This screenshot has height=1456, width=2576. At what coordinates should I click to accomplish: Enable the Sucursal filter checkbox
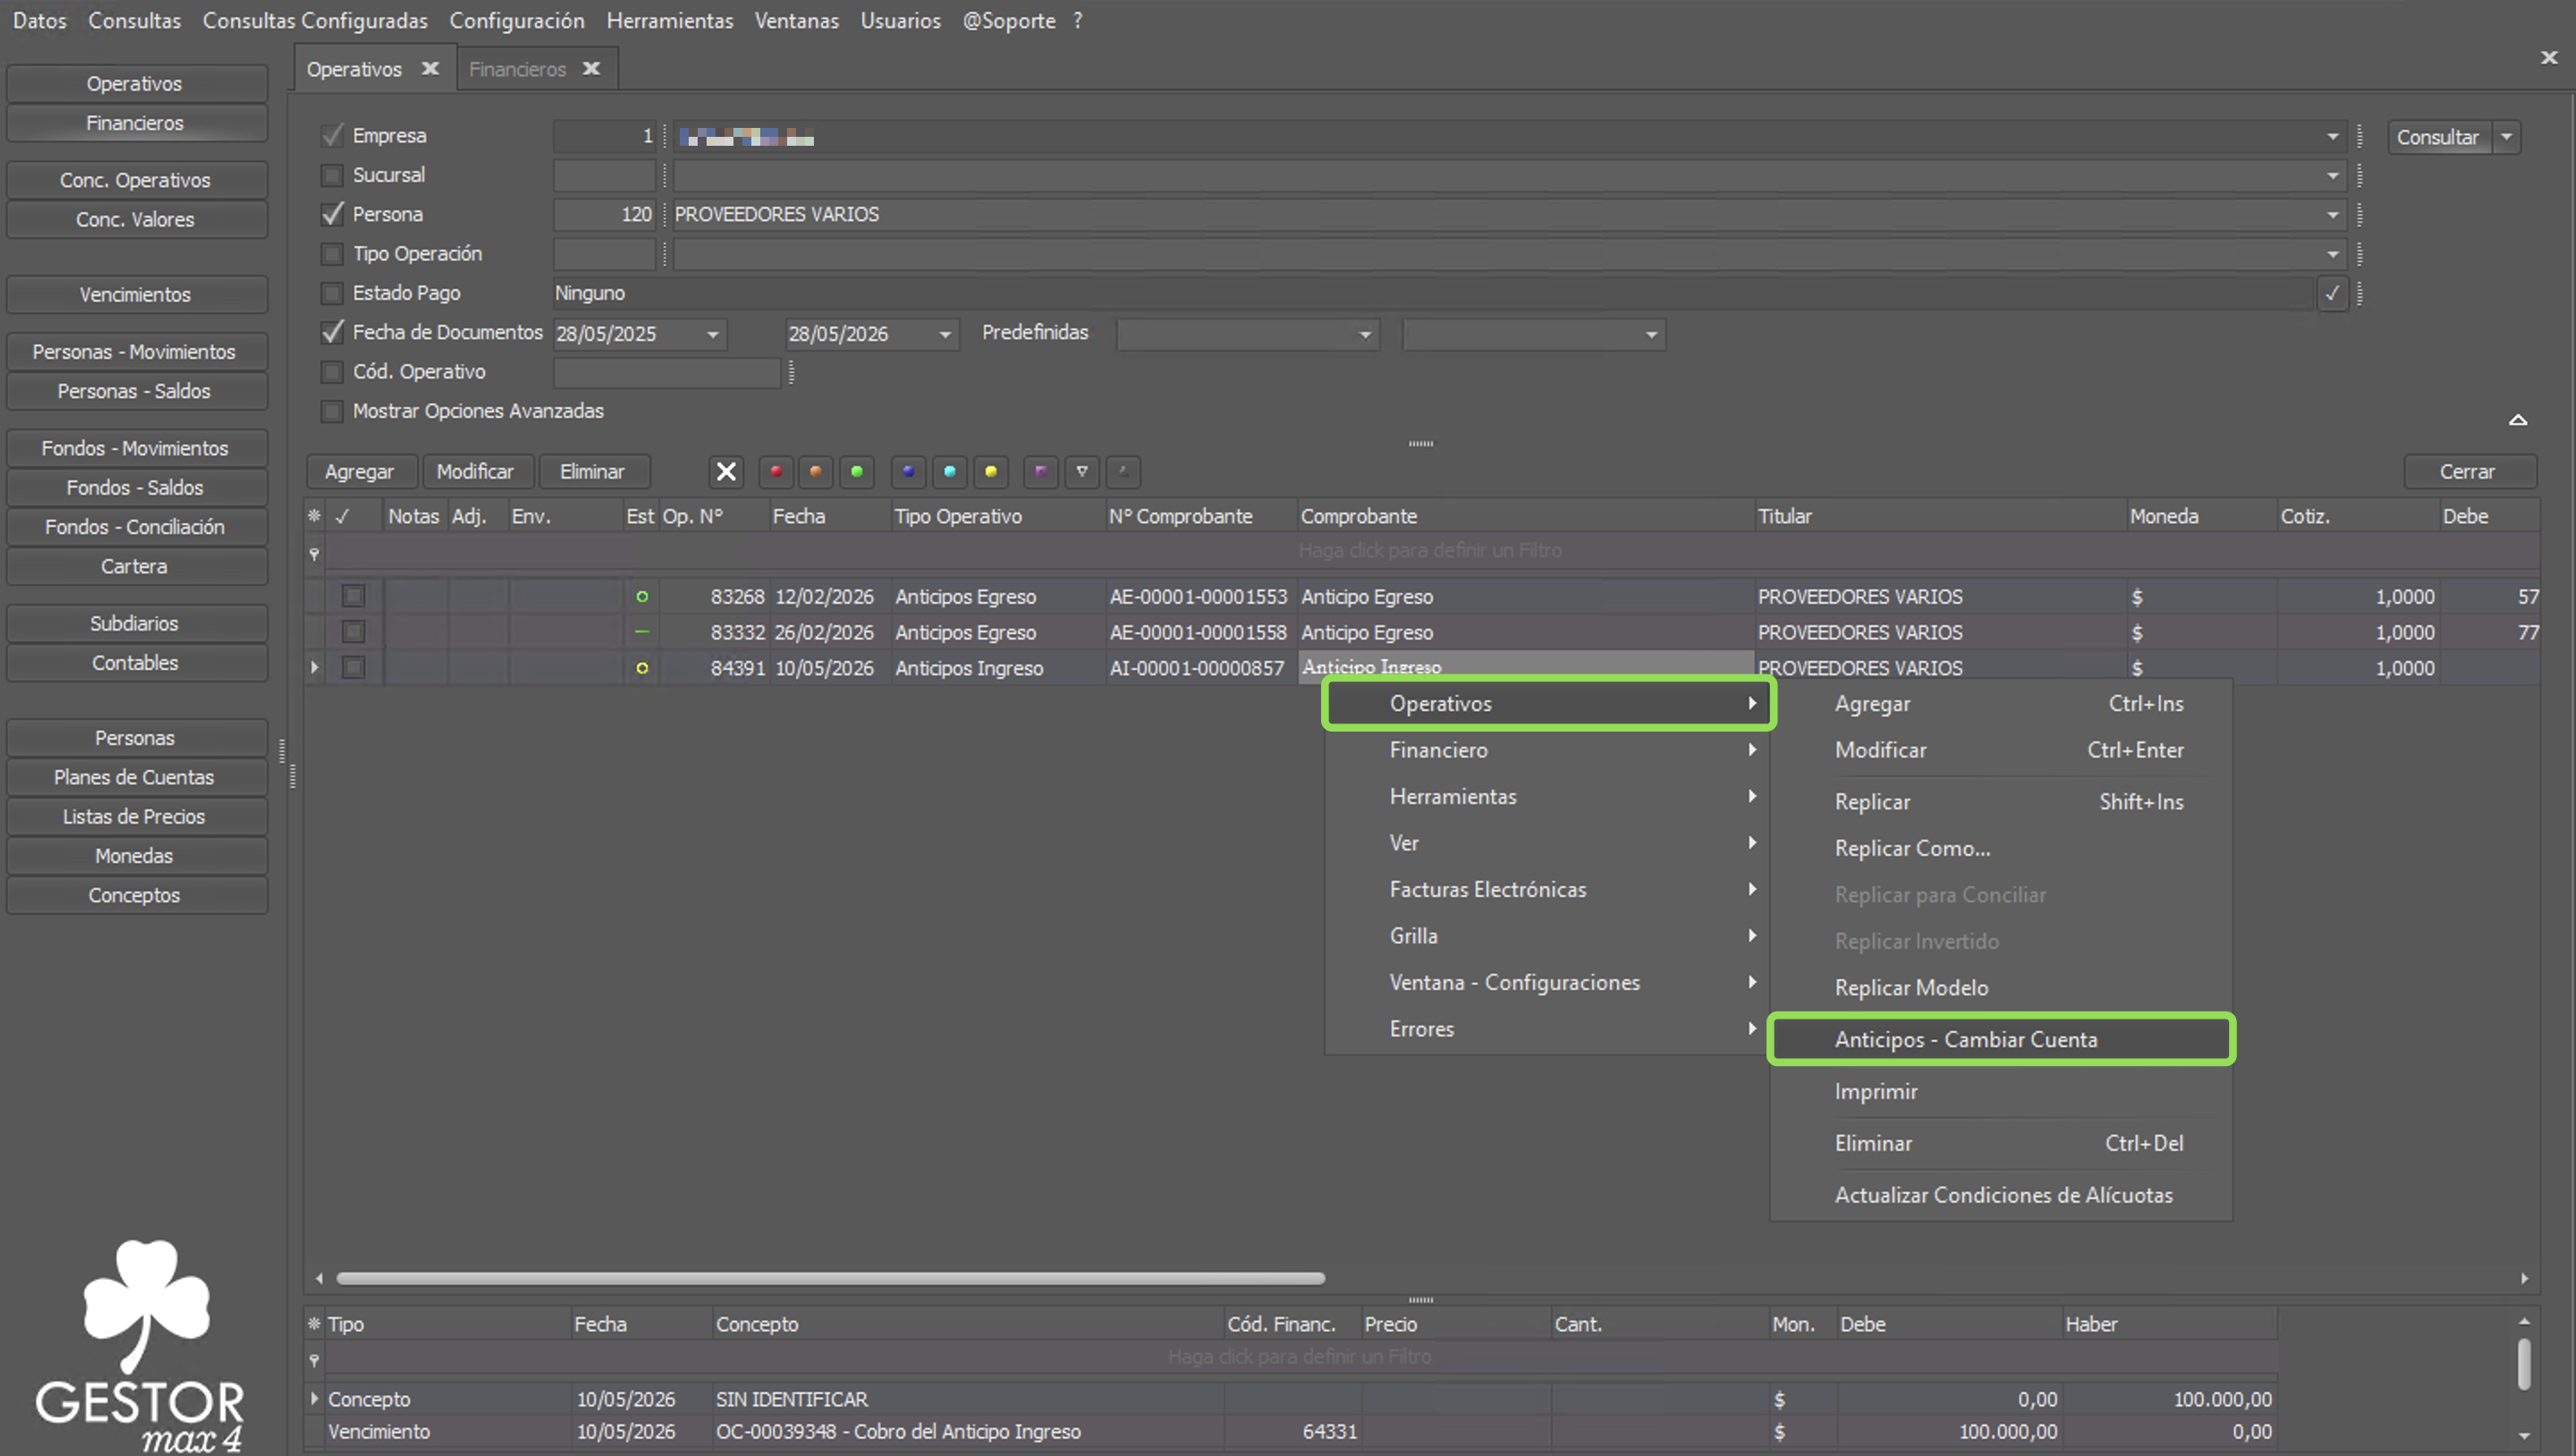click(332, 176)
